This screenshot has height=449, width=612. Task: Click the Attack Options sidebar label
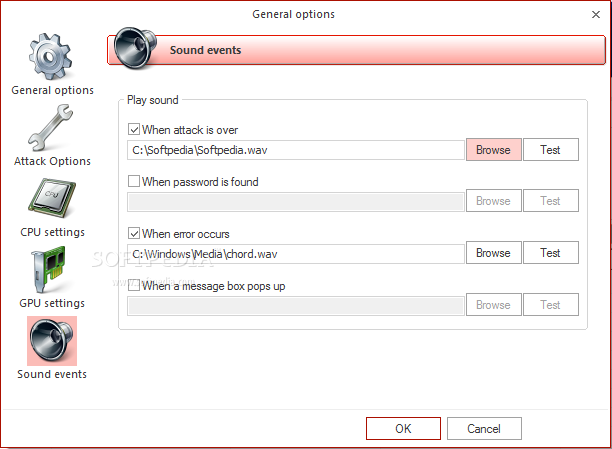pos(52,161)
